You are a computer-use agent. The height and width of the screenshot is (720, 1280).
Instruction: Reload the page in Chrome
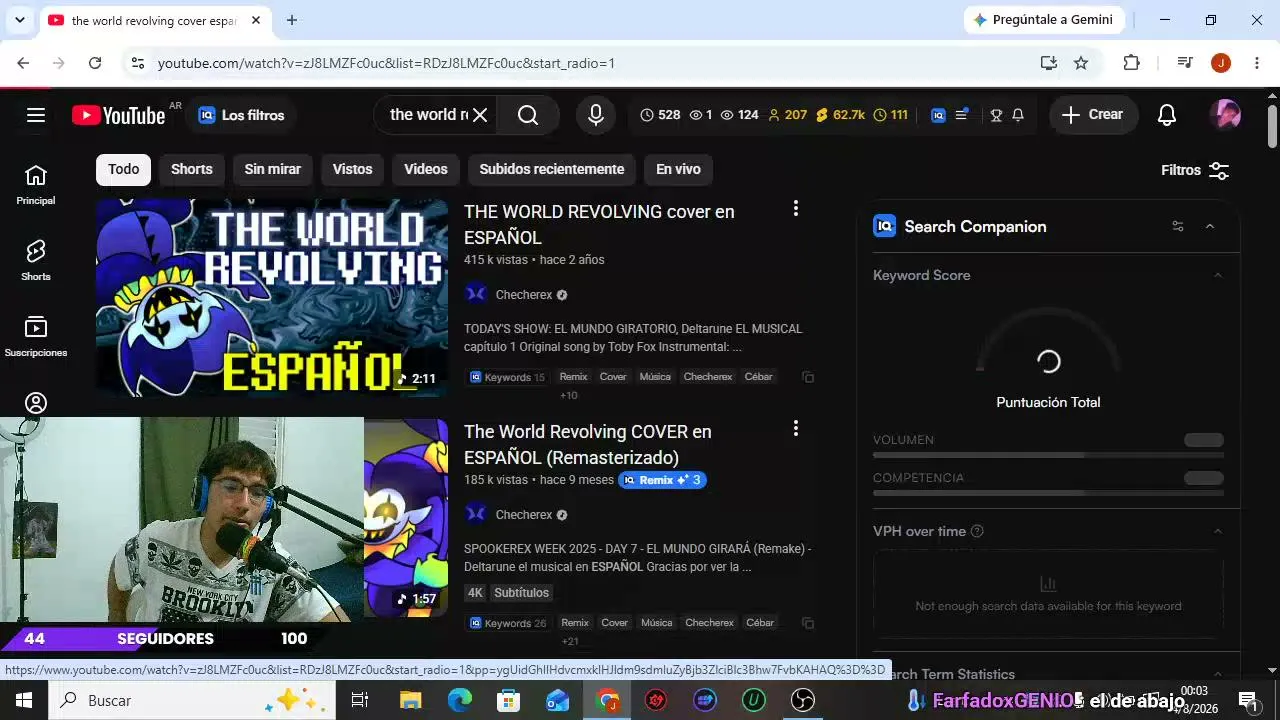pos(95,63)
